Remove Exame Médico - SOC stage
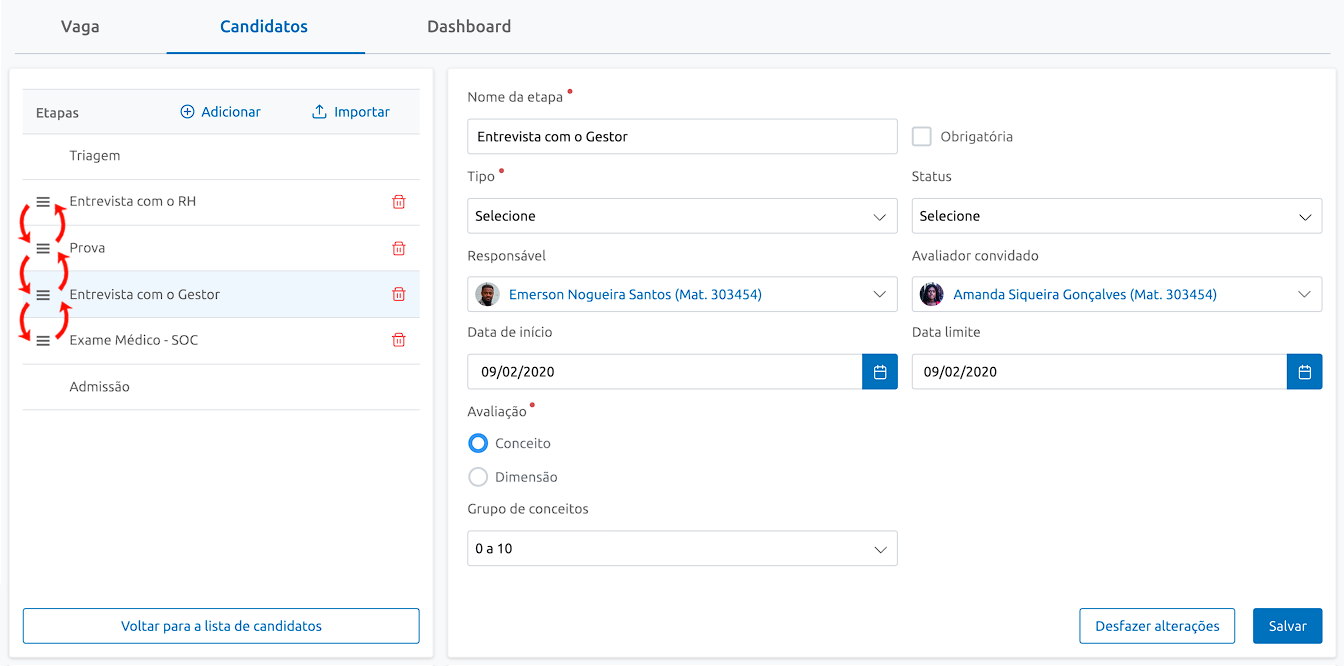This screenshot has height=666, width=1344. coord(398,340)
